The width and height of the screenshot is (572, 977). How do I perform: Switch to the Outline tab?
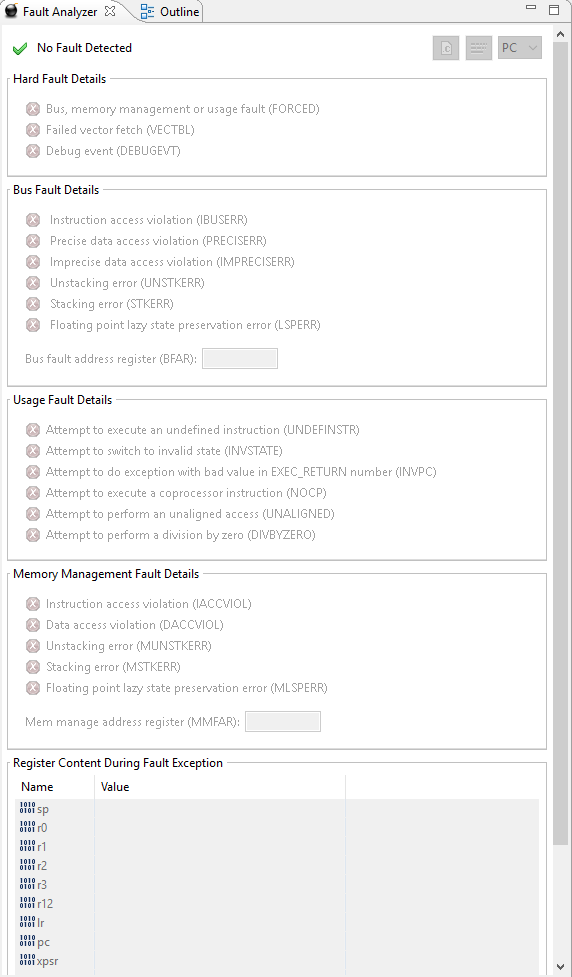coord(169,11)
